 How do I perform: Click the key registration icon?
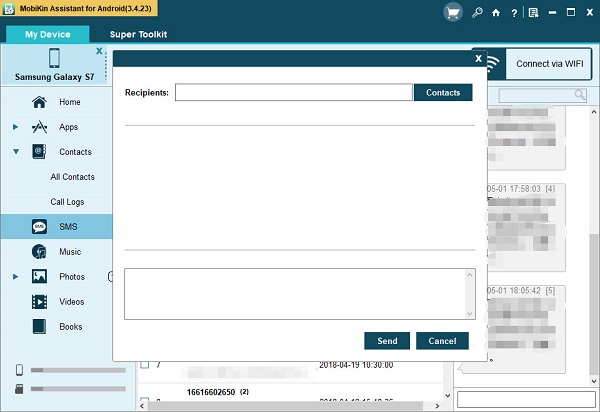[477, 13]
